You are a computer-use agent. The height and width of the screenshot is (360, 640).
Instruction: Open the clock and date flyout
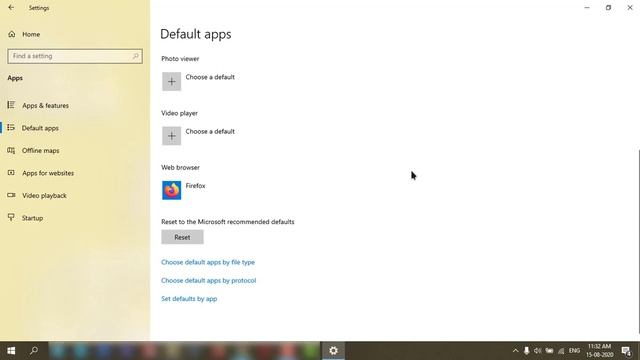pos(599,351)
